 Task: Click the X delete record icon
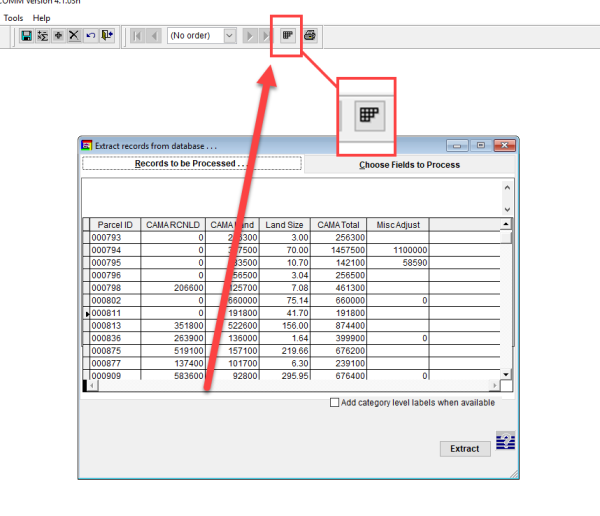(74, 36)
